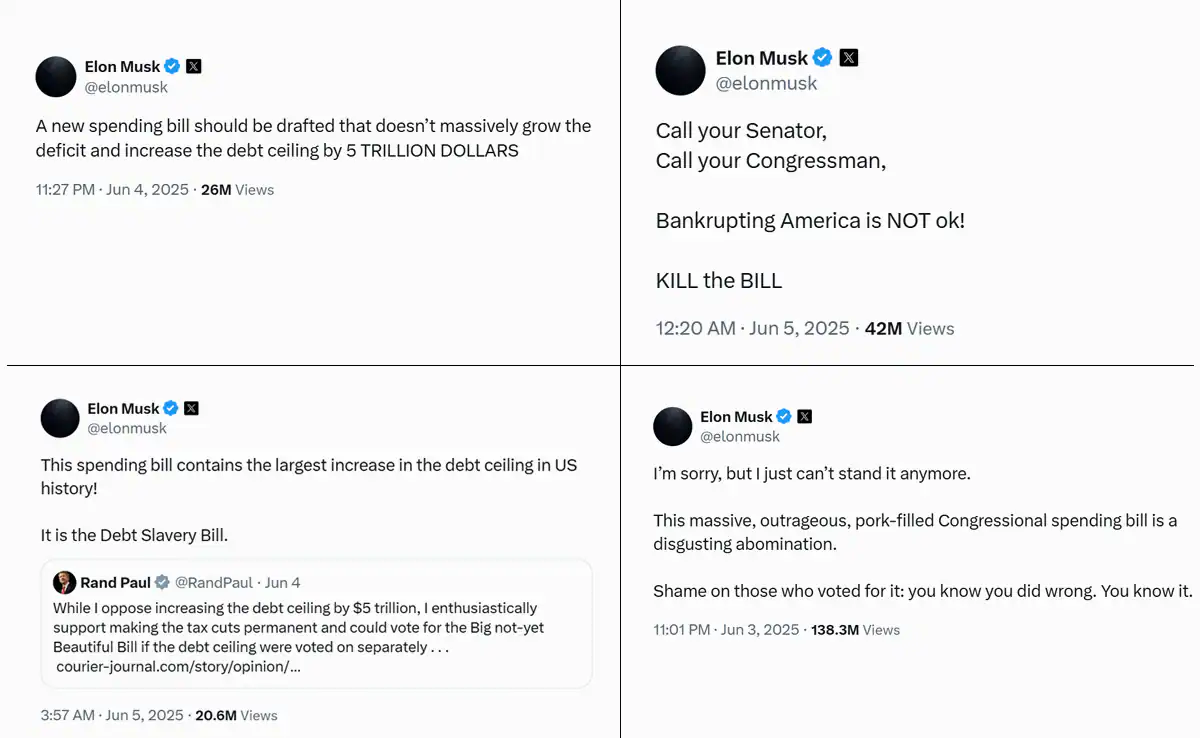Screen dimensions: 1200x738
Task: Click the verified badge in the "Debt Slavery Bill" tweet
Action: (171, 408)
